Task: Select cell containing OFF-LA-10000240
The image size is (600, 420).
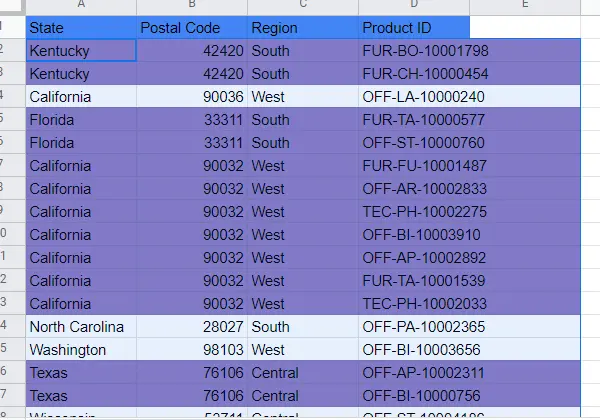Action: coord(414,96)
